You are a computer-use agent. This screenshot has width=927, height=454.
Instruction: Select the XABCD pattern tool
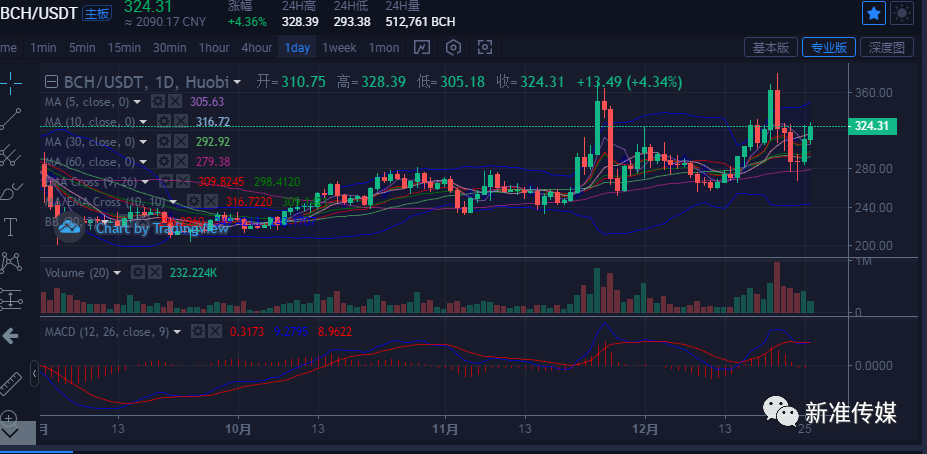tap(11, 262)
